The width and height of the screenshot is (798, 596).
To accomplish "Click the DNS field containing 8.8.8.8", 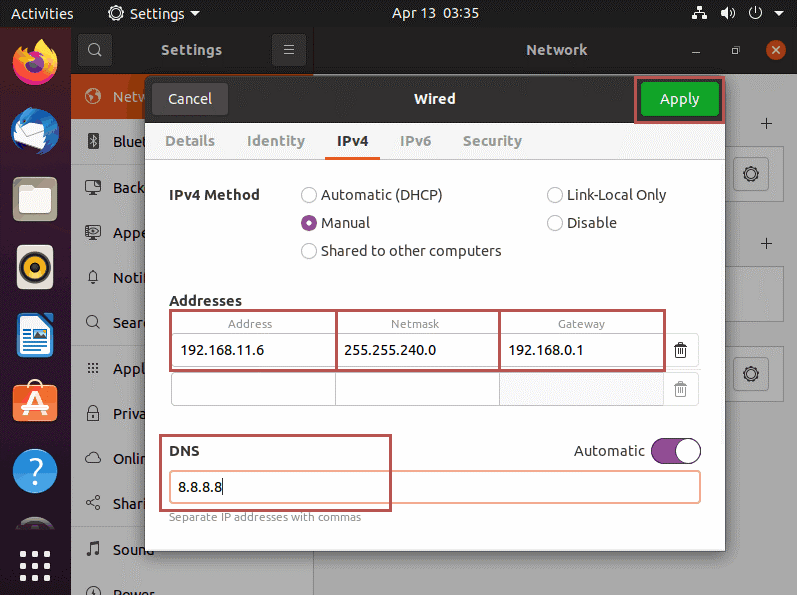I will tap(435, 487).
